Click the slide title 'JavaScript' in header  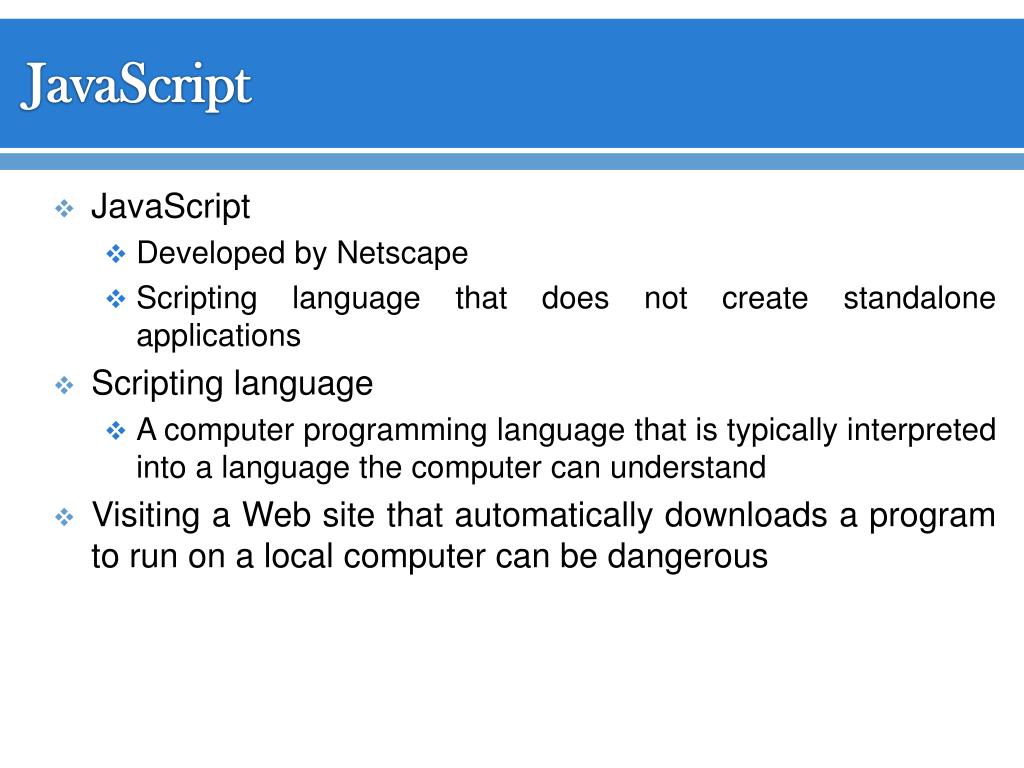point(136,86)
